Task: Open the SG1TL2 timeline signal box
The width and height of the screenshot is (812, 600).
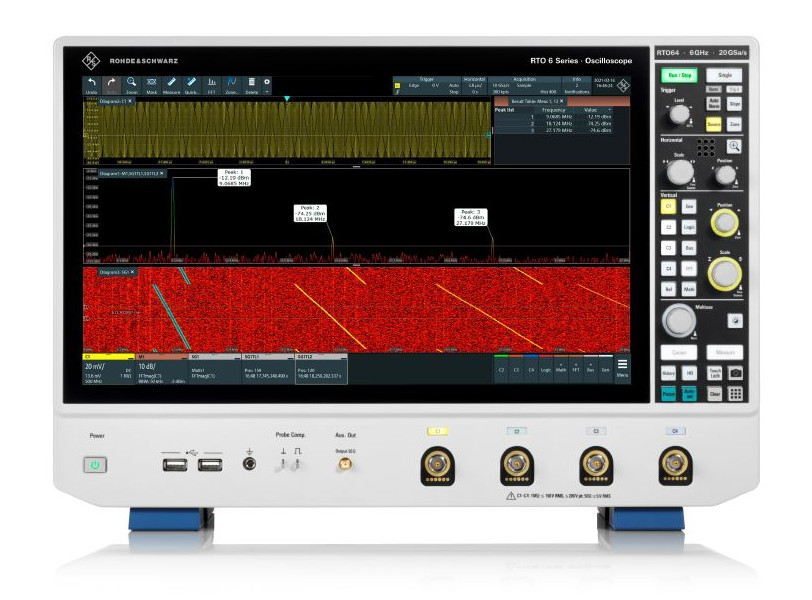Action: (x=321, y=369)
